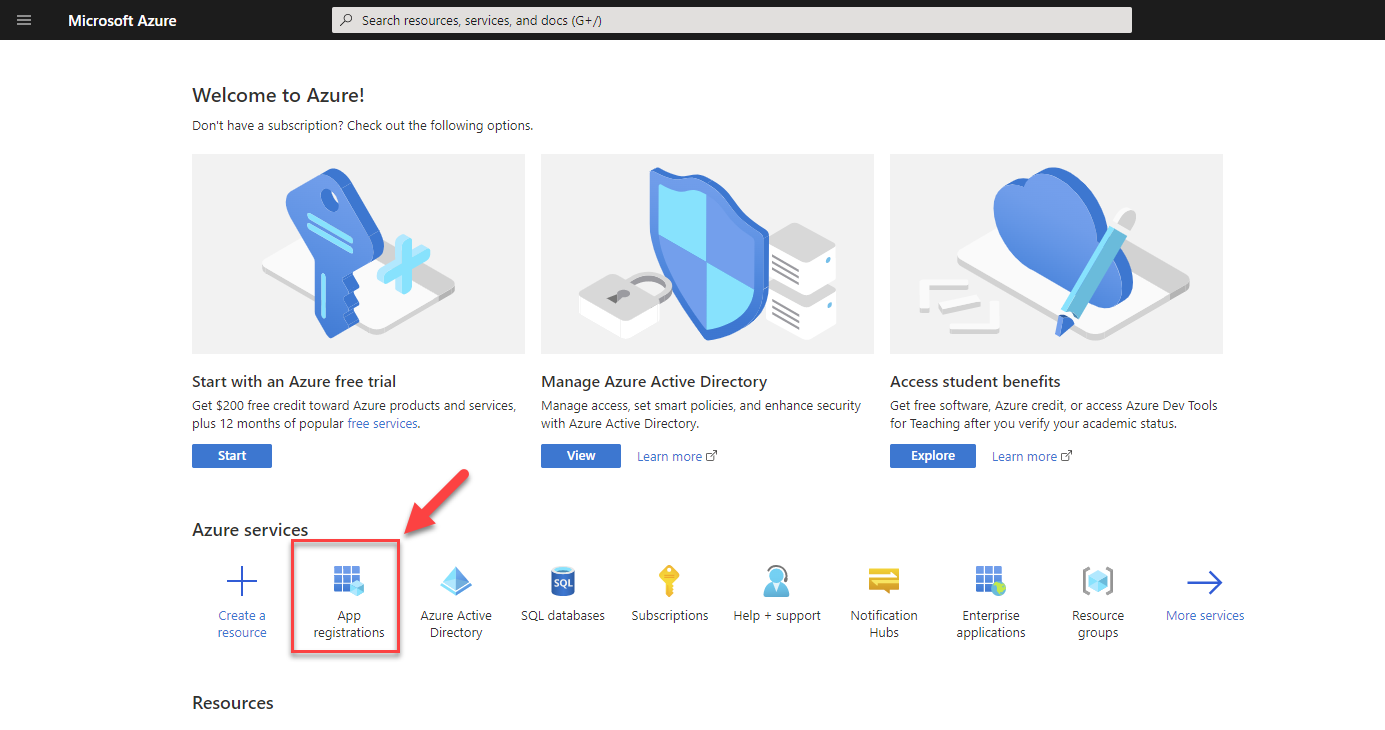Click the Access student benefits title

pyautogui.click(x=975, y=382)
